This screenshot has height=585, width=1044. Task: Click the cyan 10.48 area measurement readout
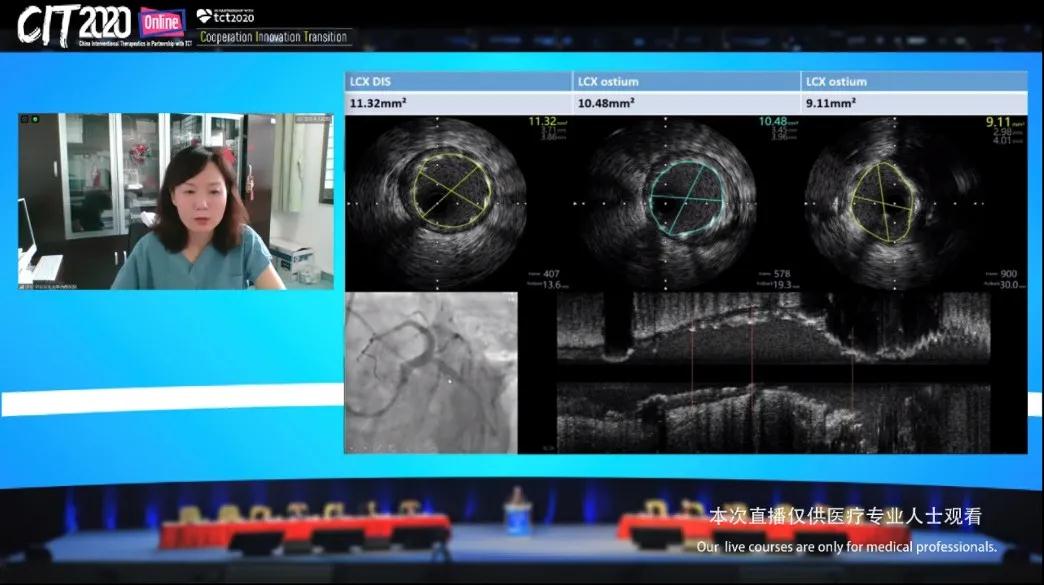[x=773, y=122]
